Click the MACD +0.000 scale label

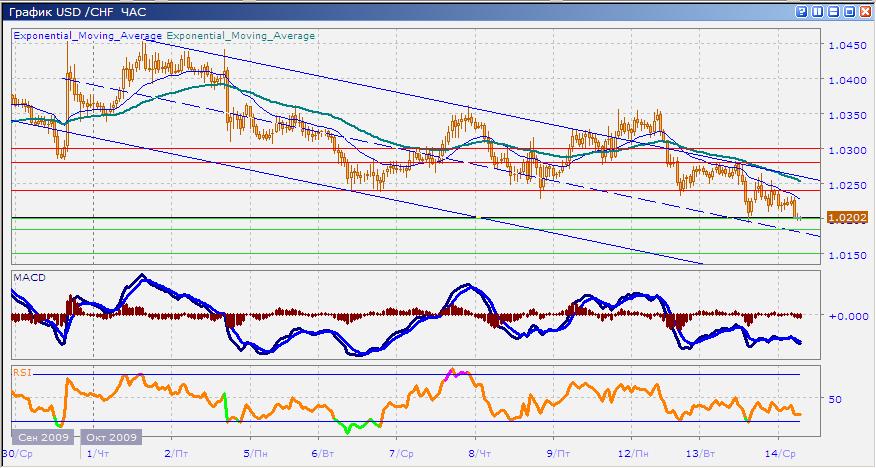(x=846, y=316)
